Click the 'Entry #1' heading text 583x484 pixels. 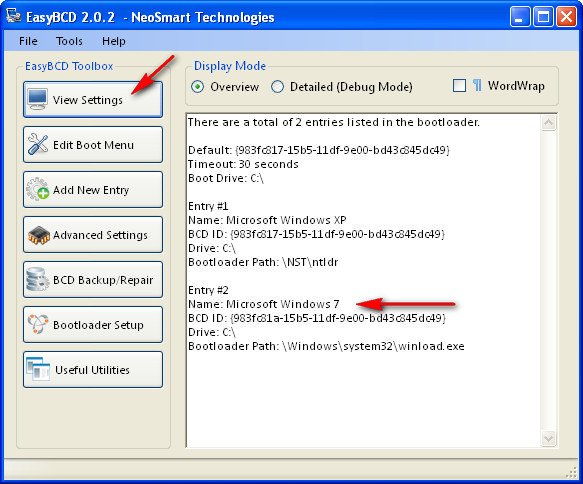208,206
